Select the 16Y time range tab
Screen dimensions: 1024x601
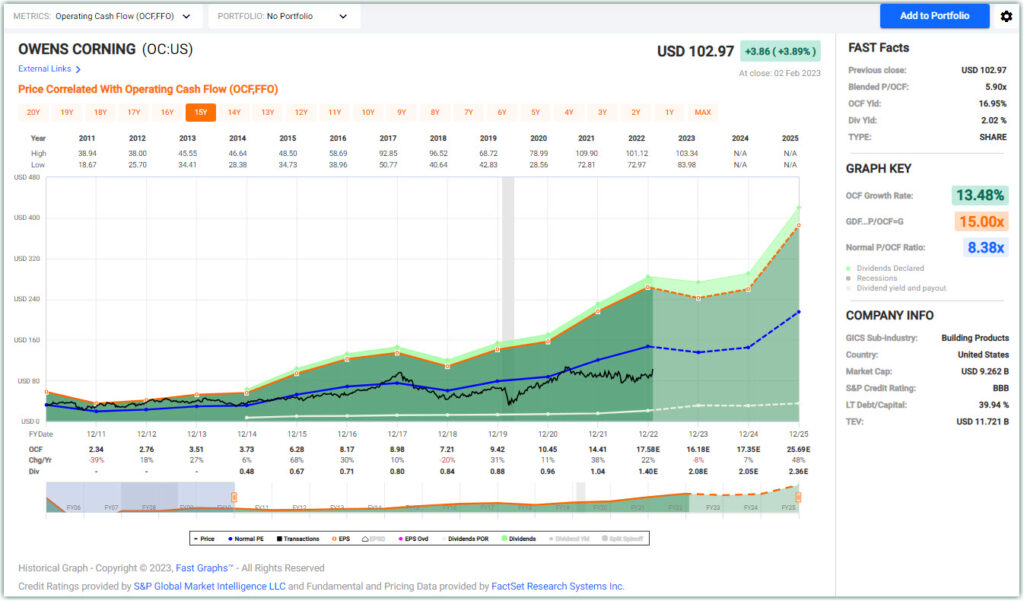point(167,112)
